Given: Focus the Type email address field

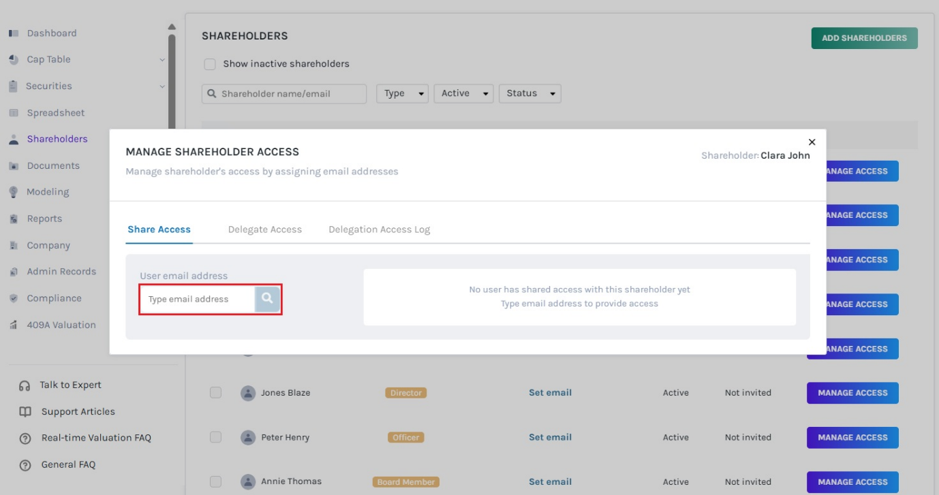Looking at the screenshot, I should [x=198, y=299].
